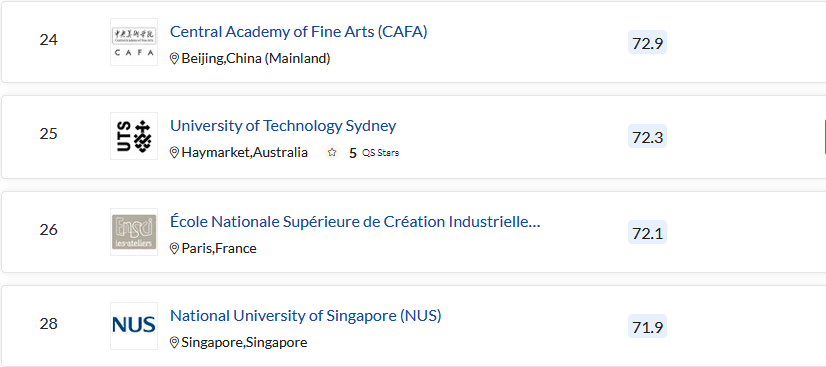Image resolution: width=826 pixels, height=367 pixels.
Task: Click the 72.3 score badge
Action: (x=647, y=136)
